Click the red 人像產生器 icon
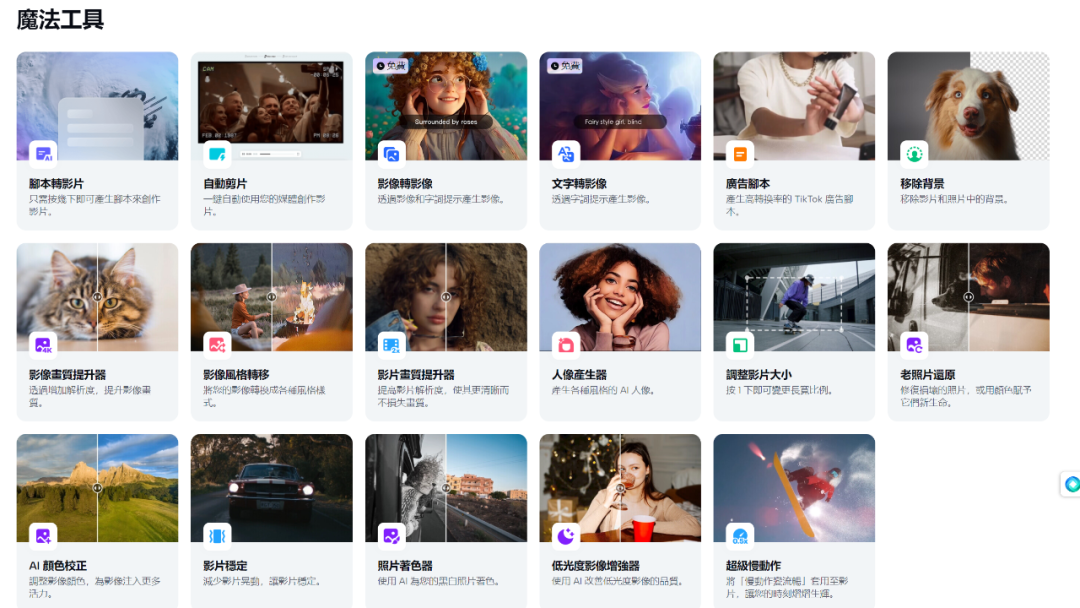Screen dimensions: 1080x608 pyautogui.click(x=565, y=344)
